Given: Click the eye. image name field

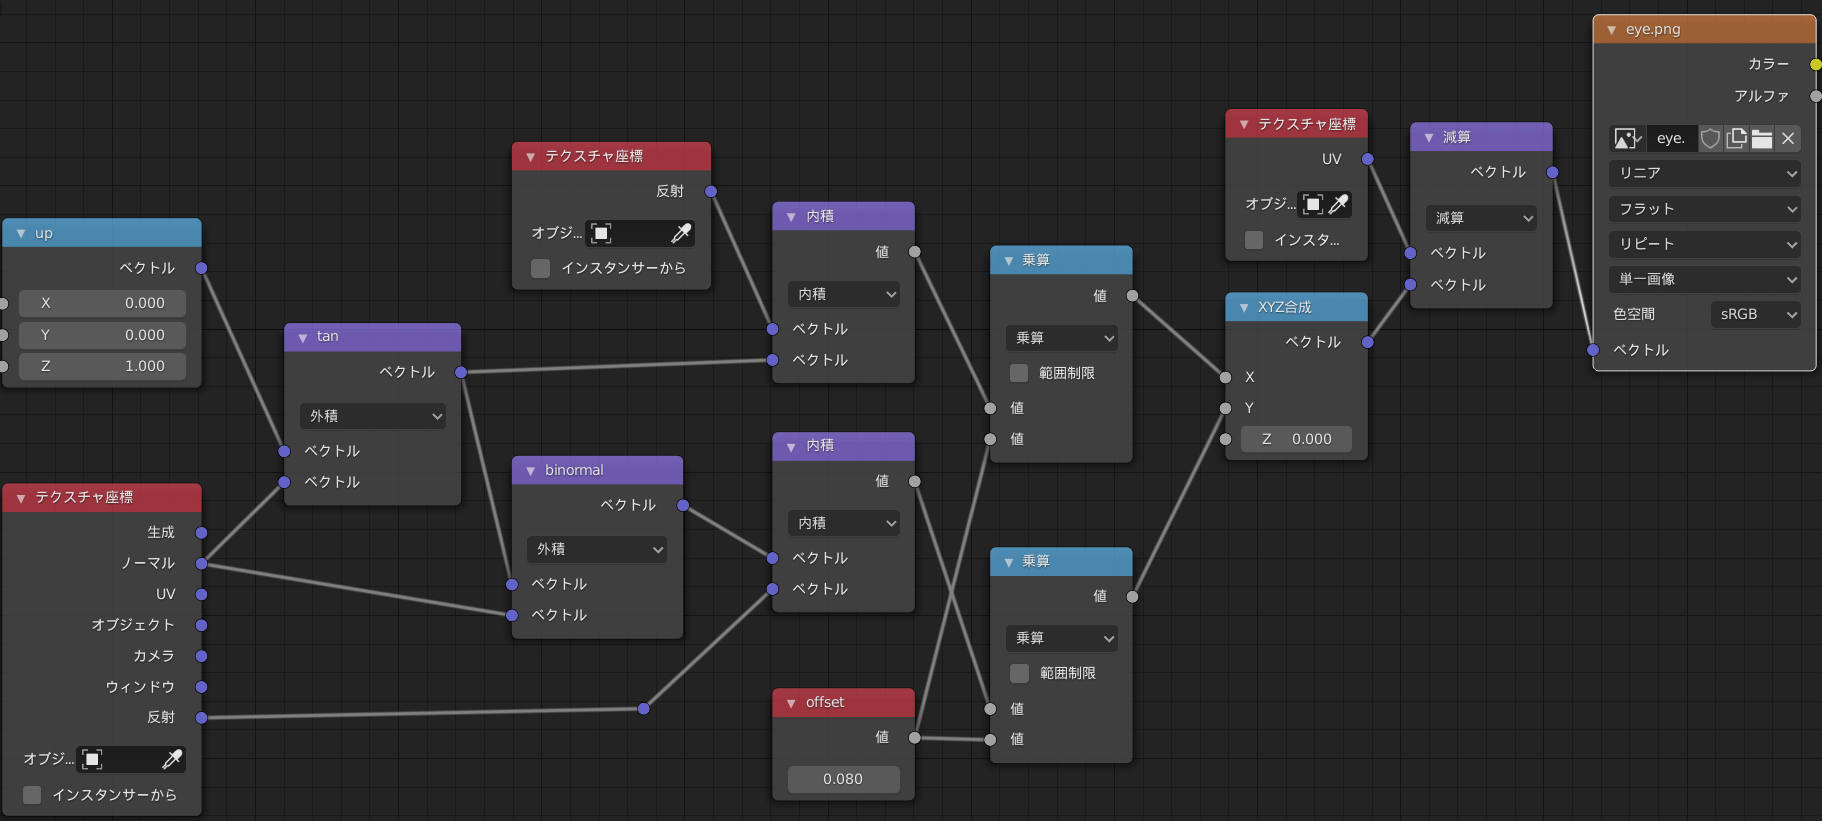Looking at the screenshot, I should pyautogui.click(x=1671, y=139).
